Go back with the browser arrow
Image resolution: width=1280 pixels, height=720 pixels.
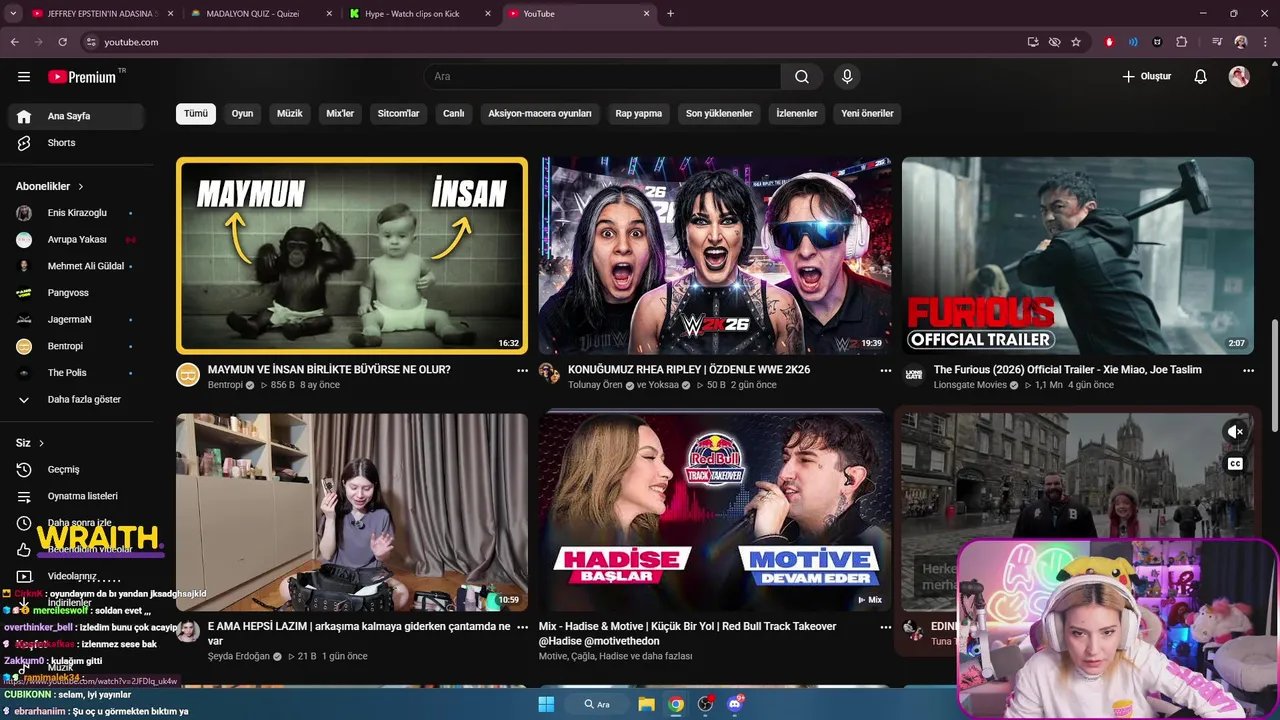click(x=14, y=42)
